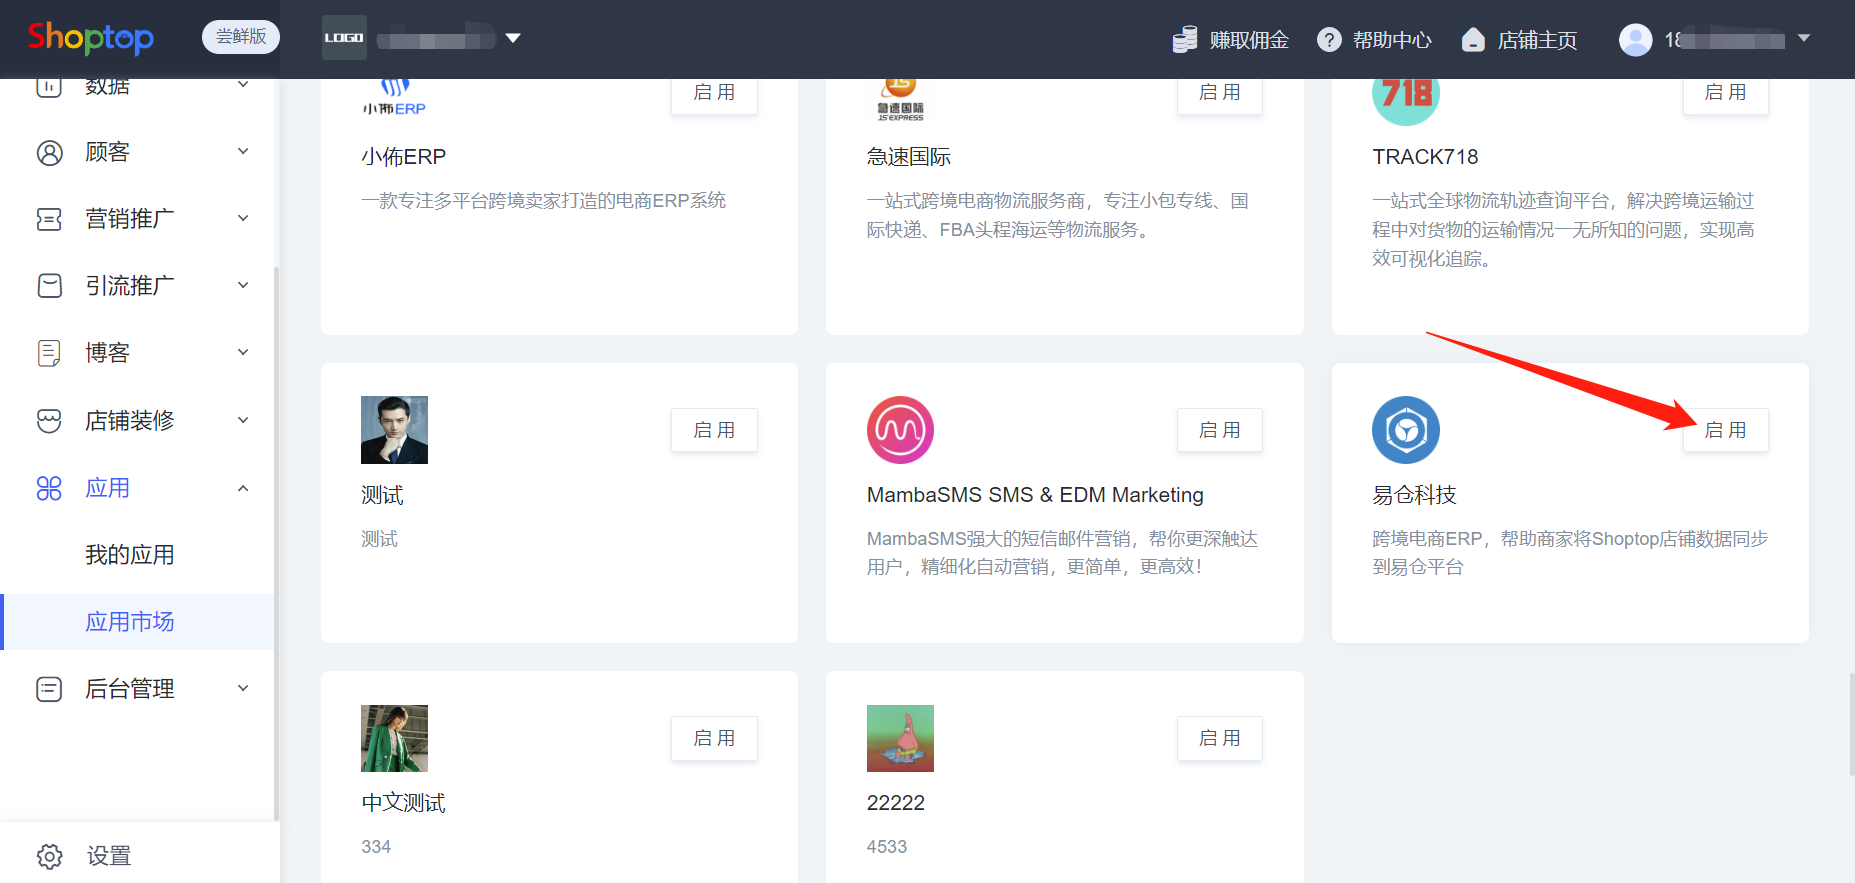Click the 设置 gear icon
The image size is (1855, 883).
coord(49,856)
